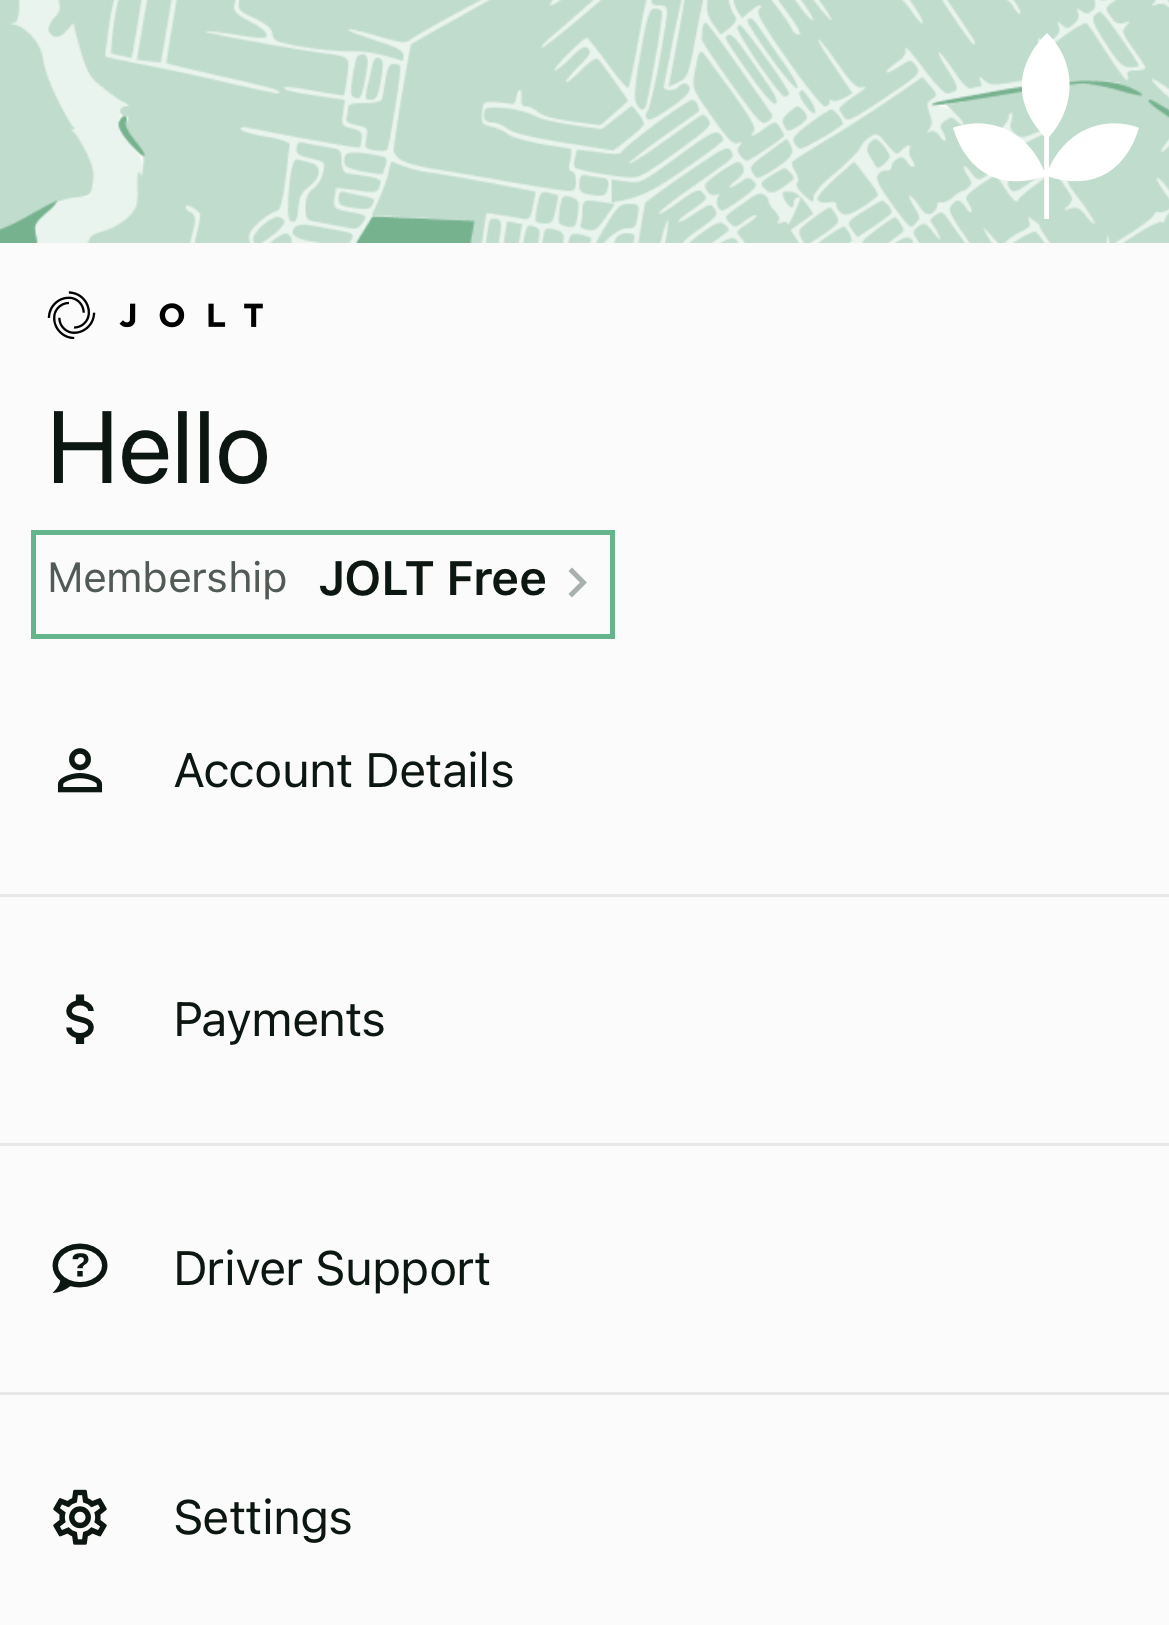Open Payments menu item
The height and width of the screenshot is (1625, 1169).
pyautogui.click(x=584, y=1020)
